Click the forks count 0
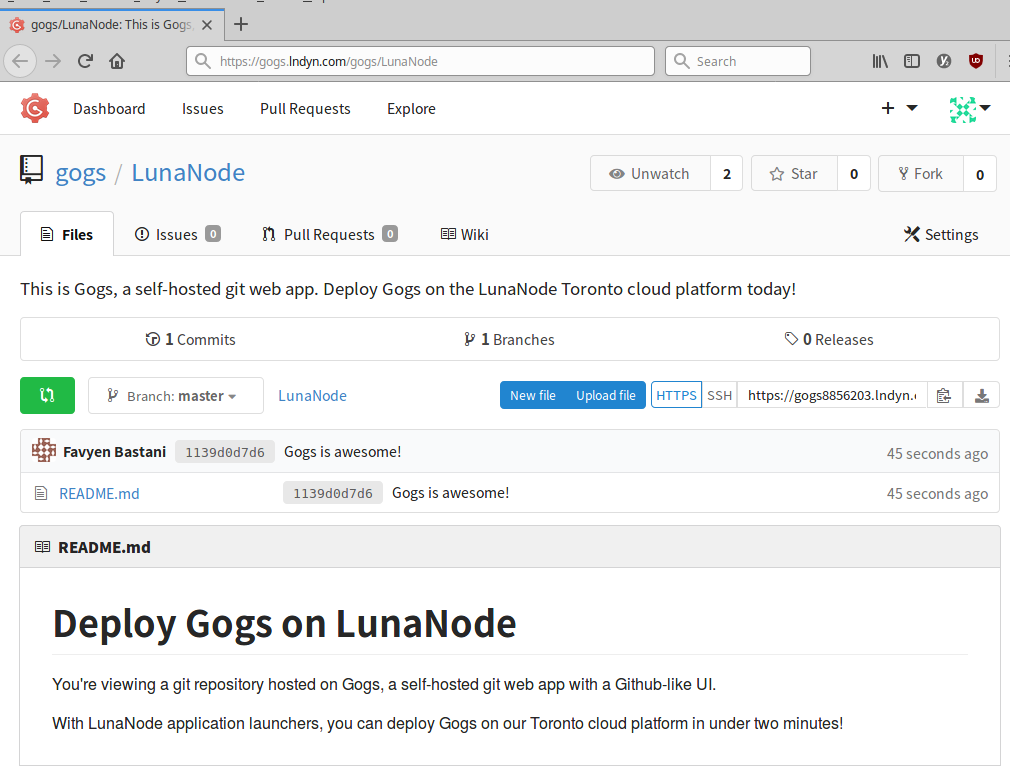1010x775 pixels. tap(980, 174)
